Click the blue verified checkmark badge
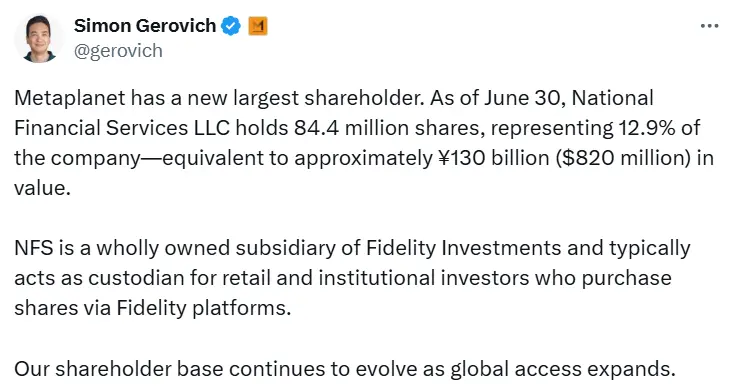The width and height of the screenshot is (735, 386). coord(231,26)
